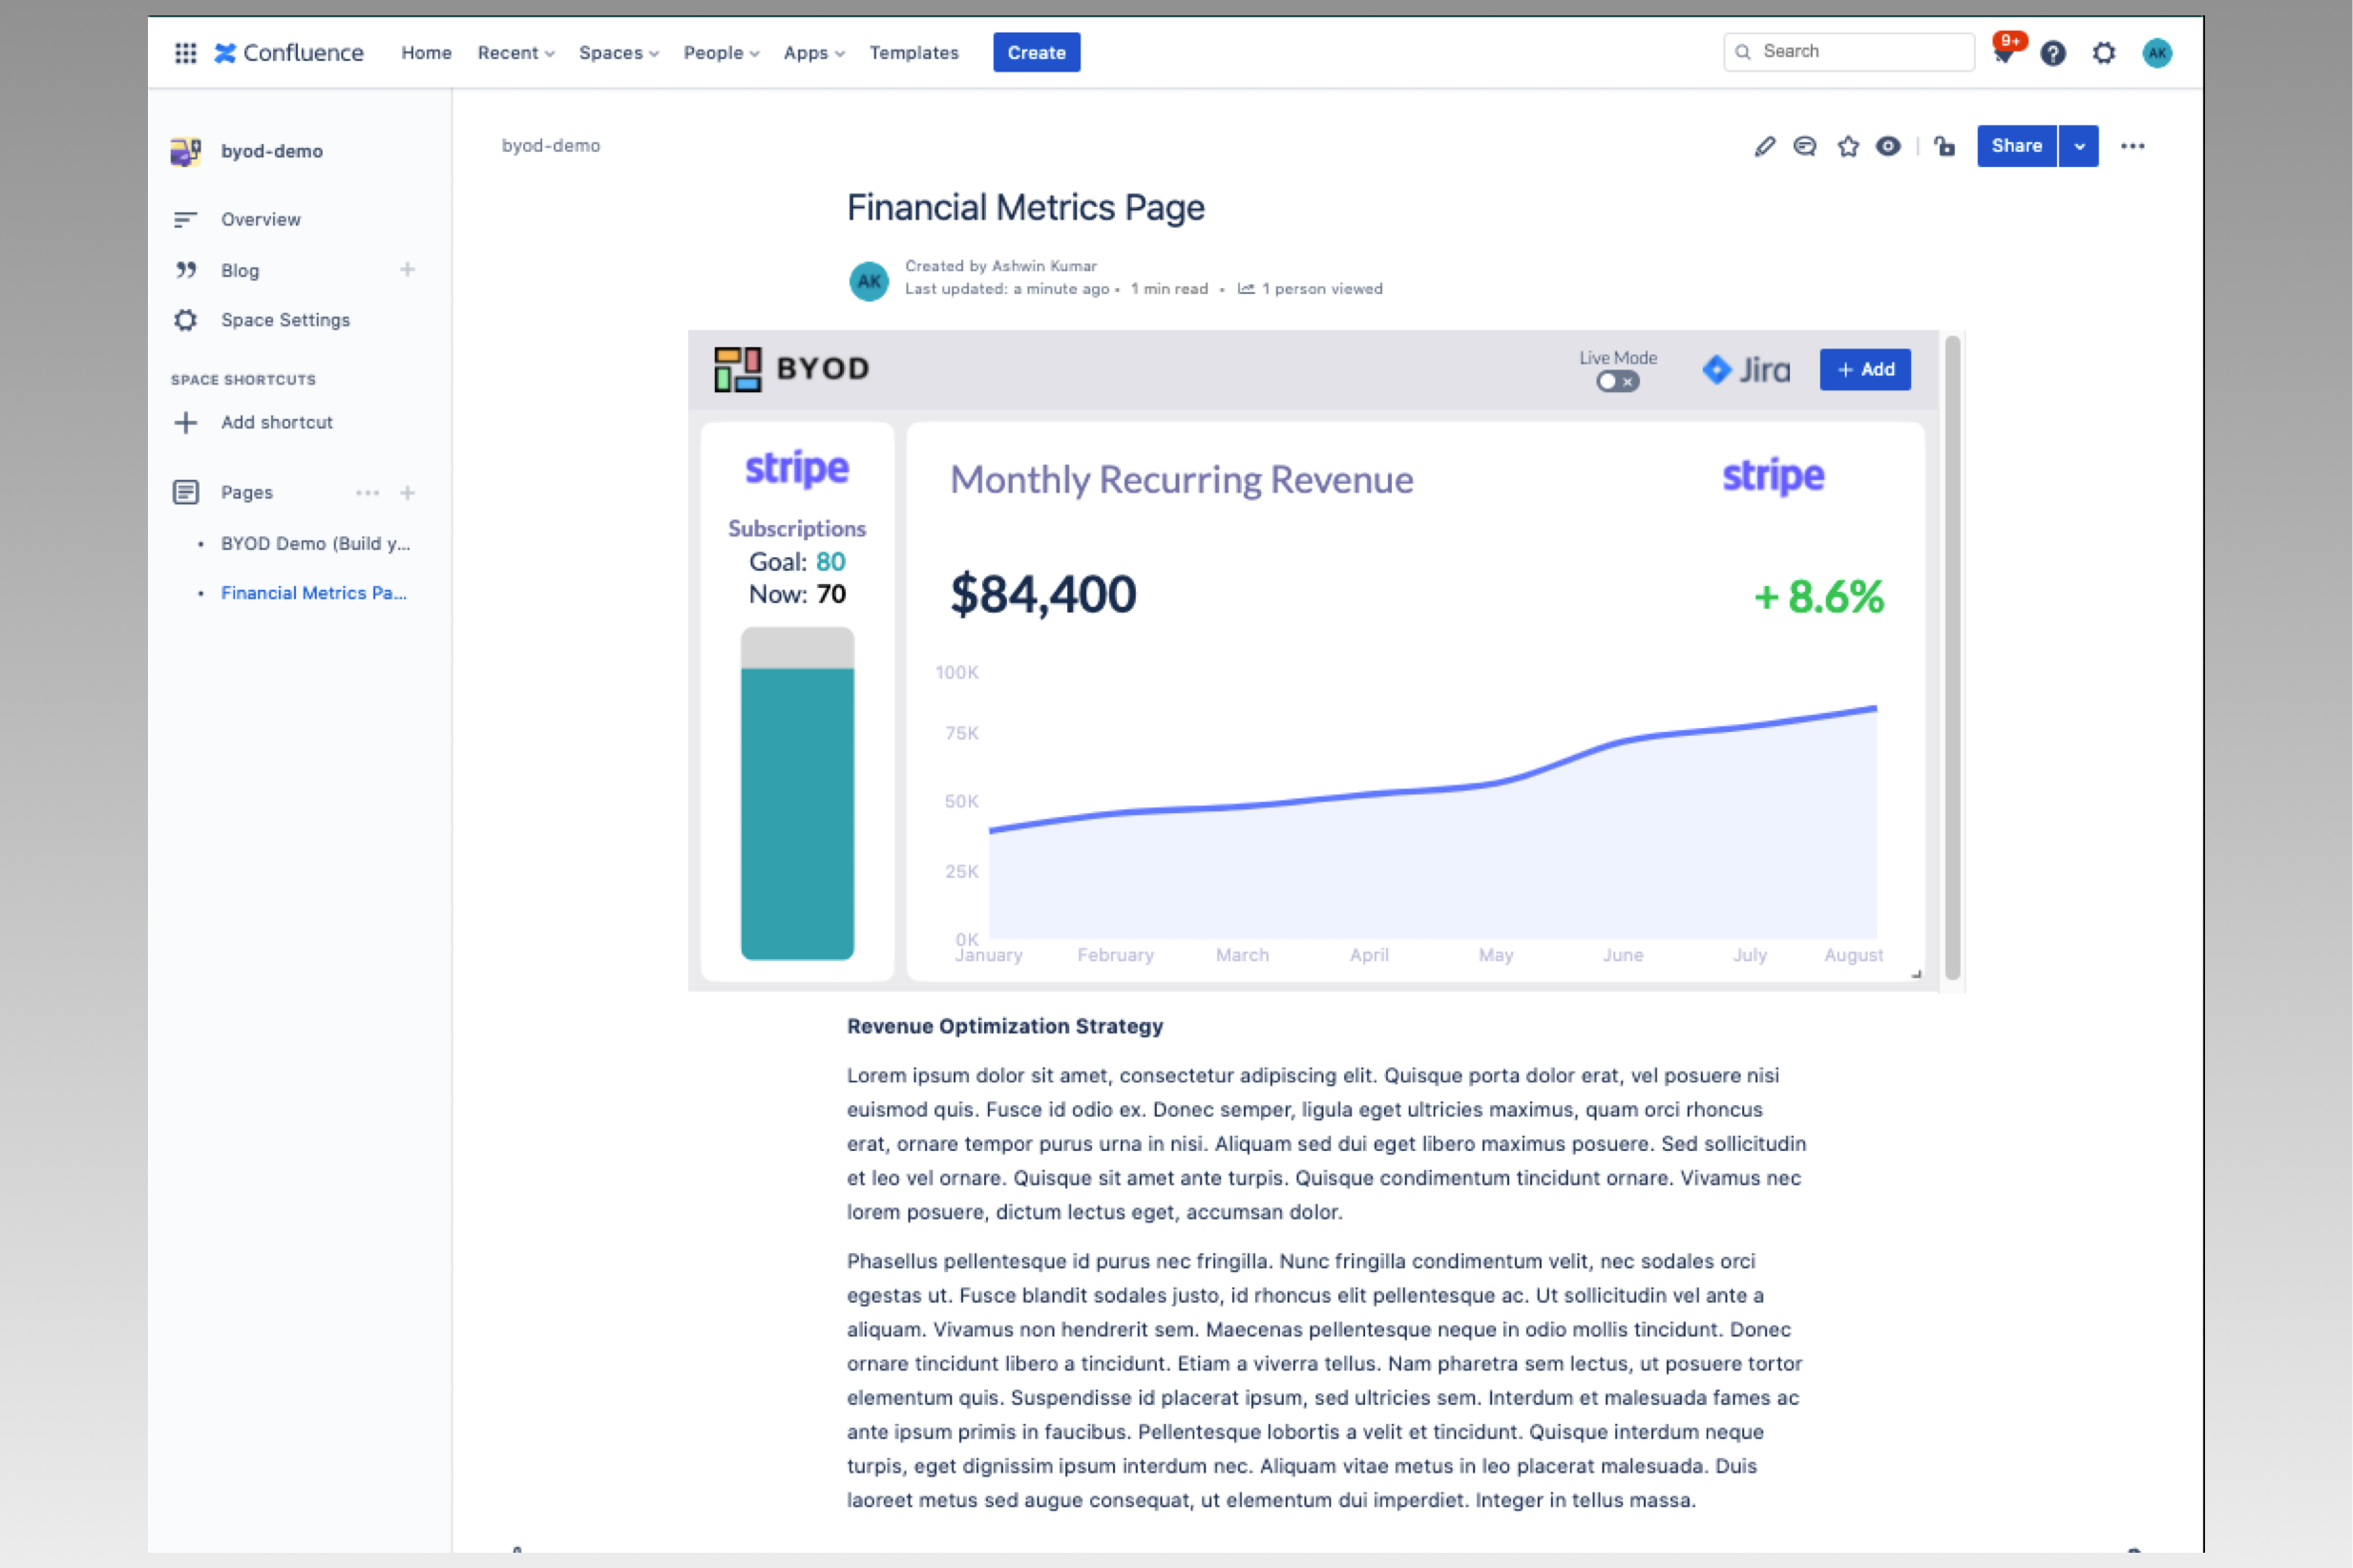Open BYOD Demo page in tree
This screenshot has width=2353, height=1568.
click(x=315, y=543)
